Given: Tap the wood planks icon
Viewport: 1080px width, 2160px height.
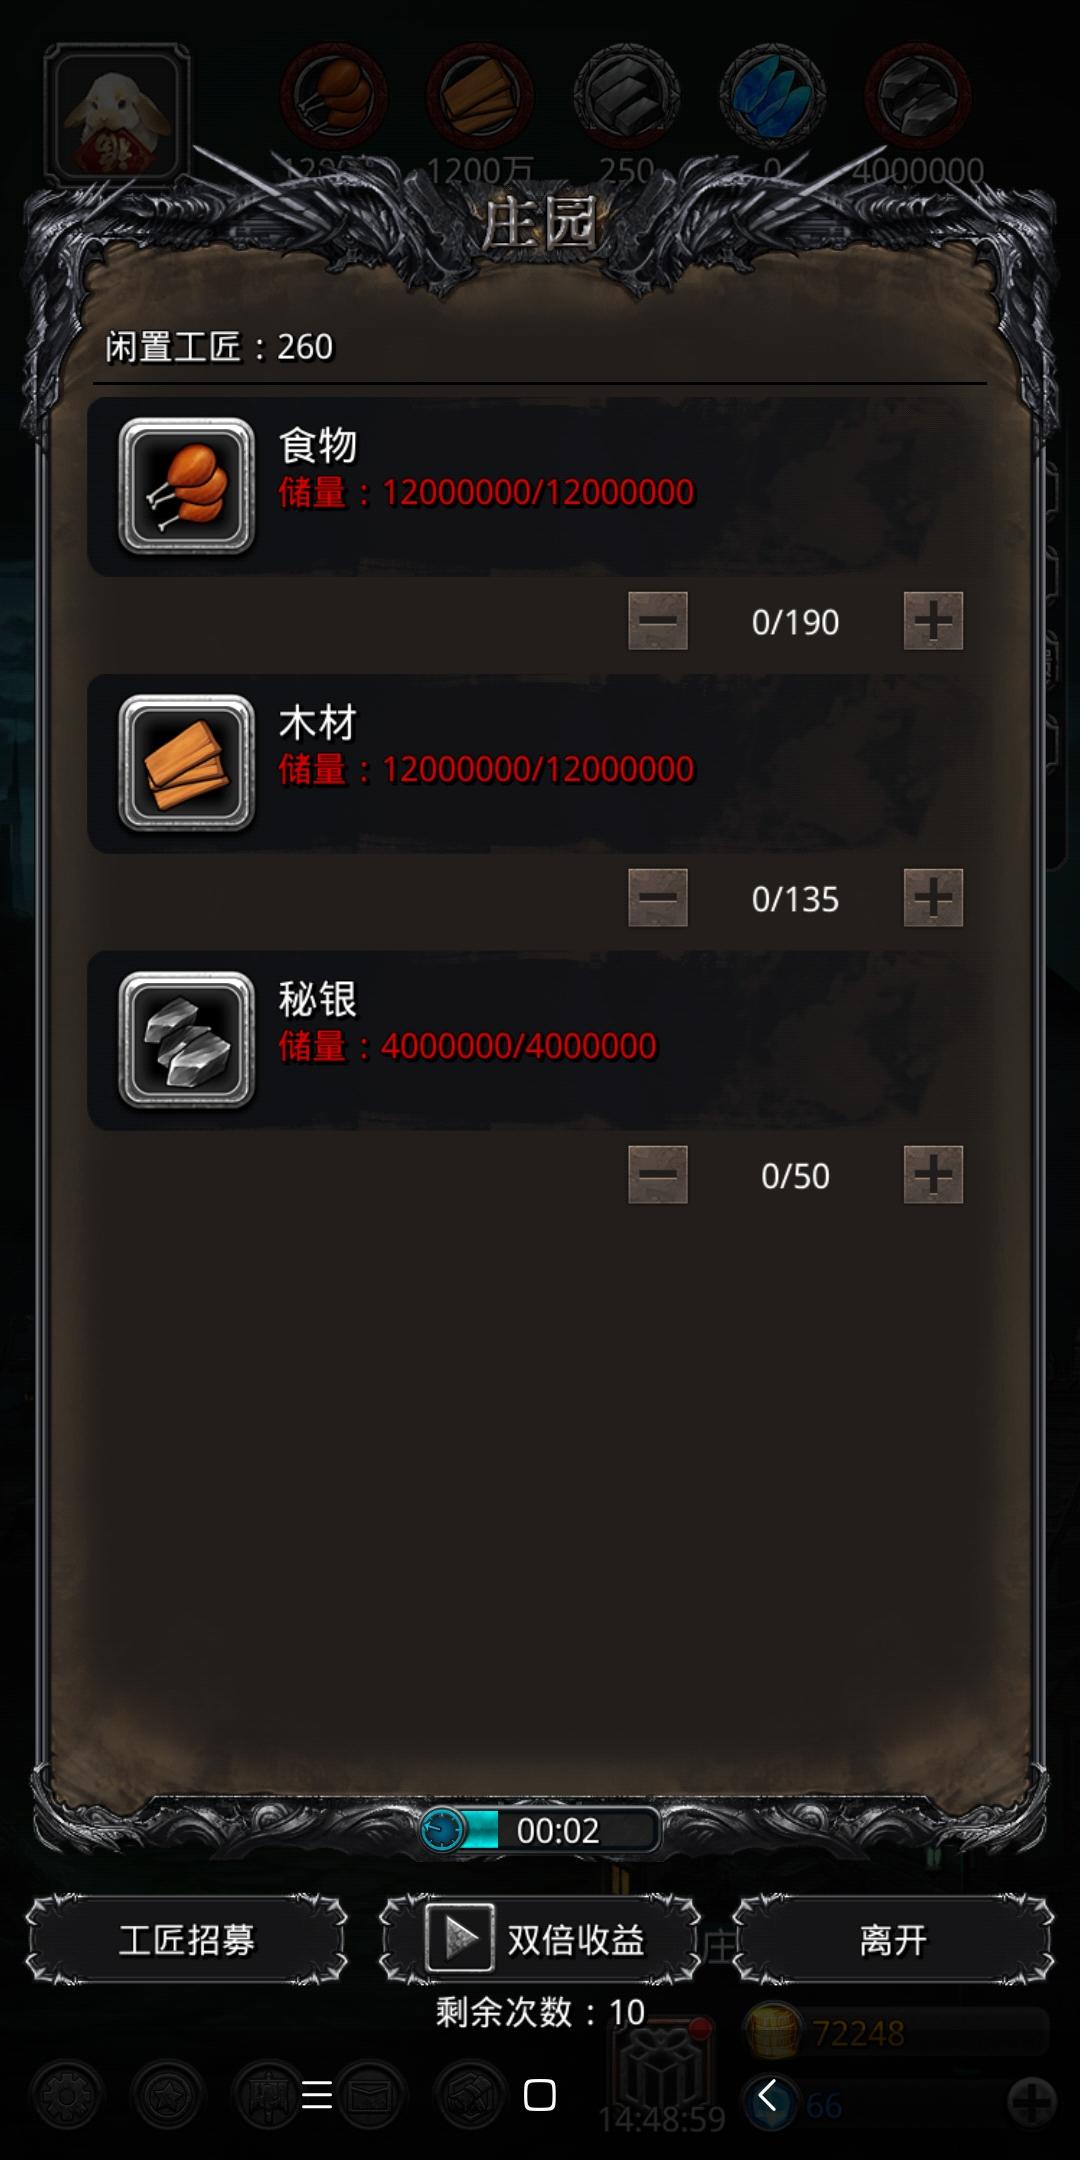Looking at the screenshot, I should coord(187,763).
